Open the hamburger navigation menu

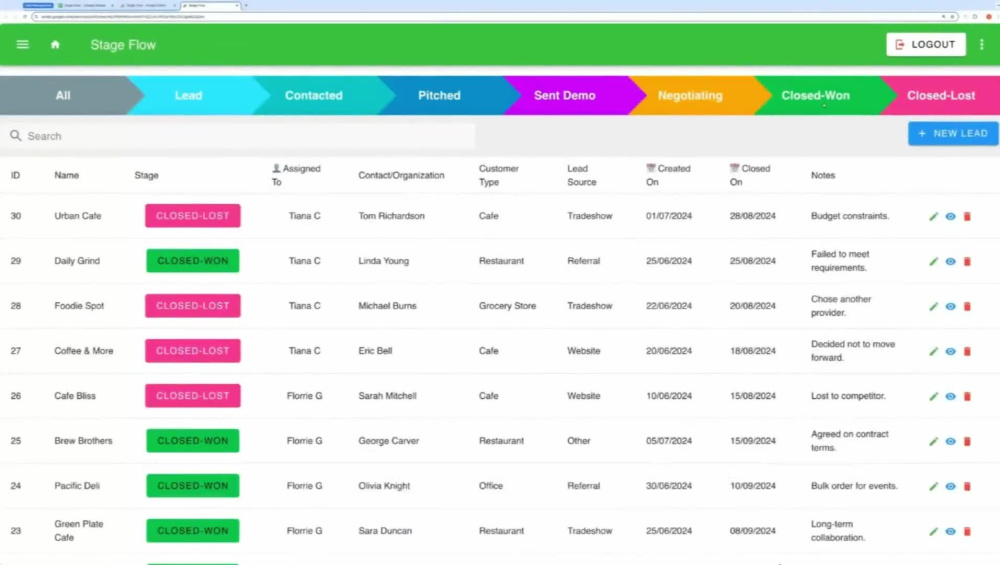pyautogui.click(x=22, y=45)
